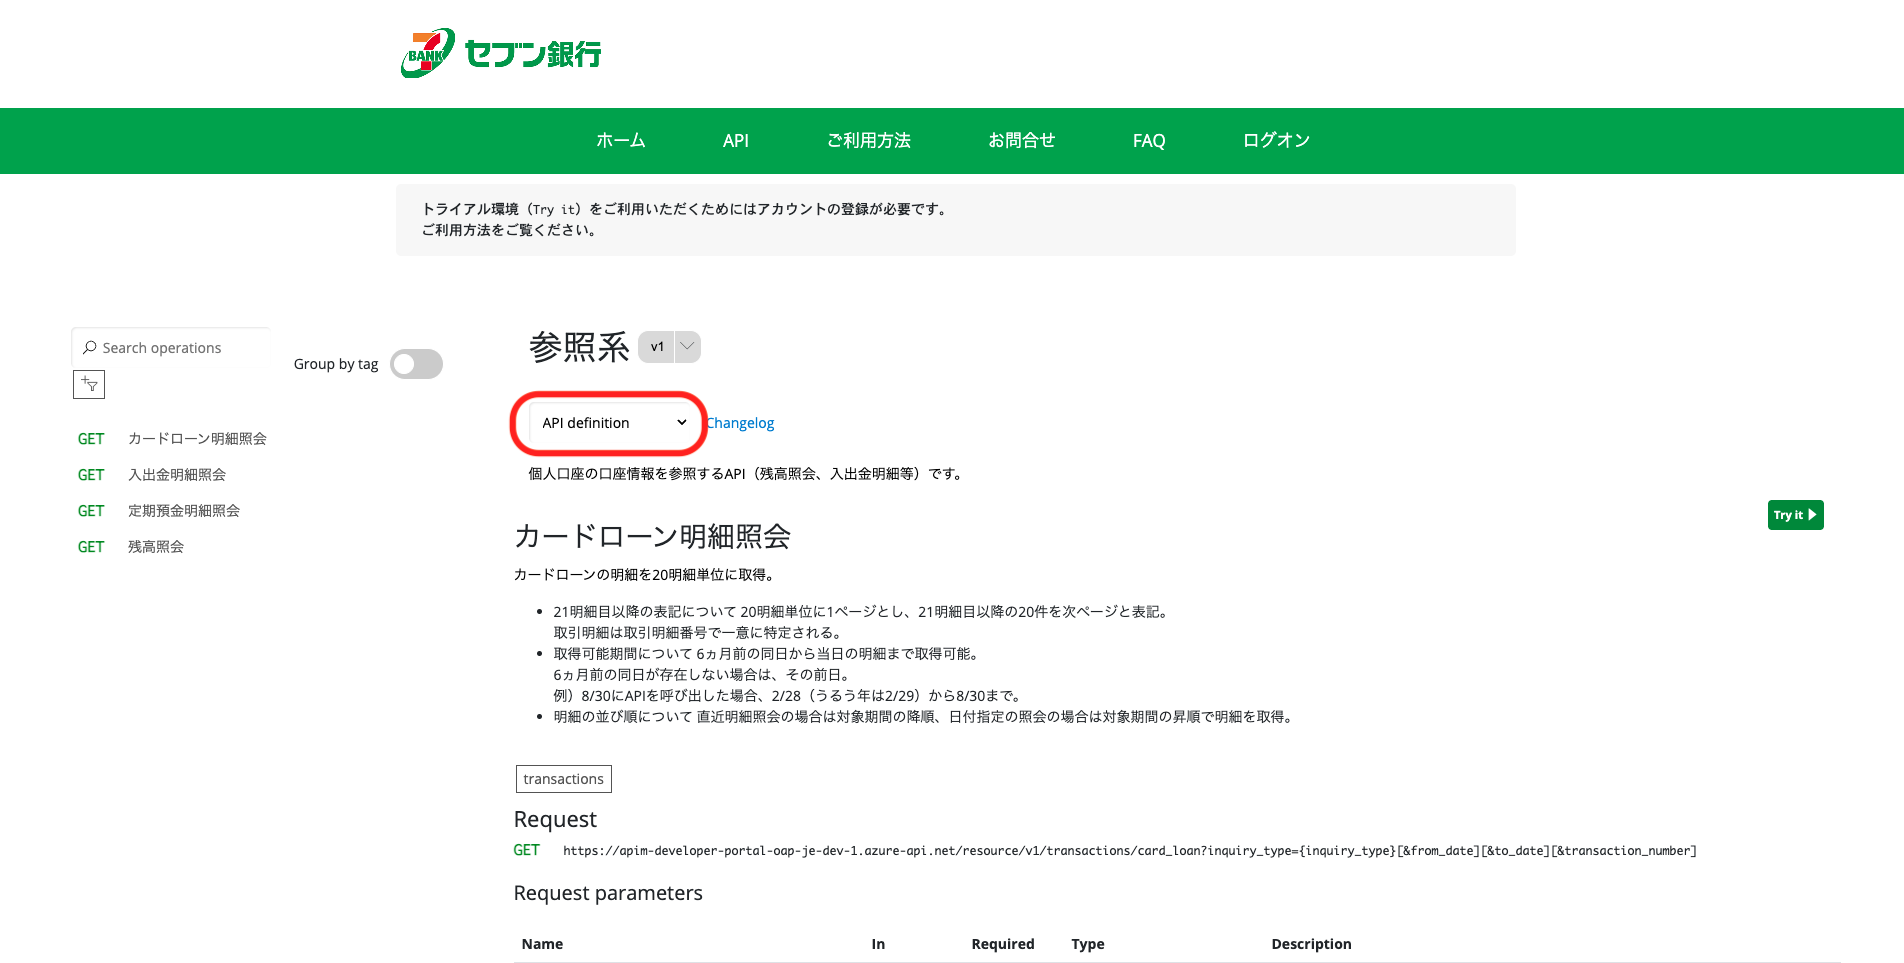Viewport: 1904px width, 963px height.
Task: Click the transactions tag
Action: coord(563,779)
